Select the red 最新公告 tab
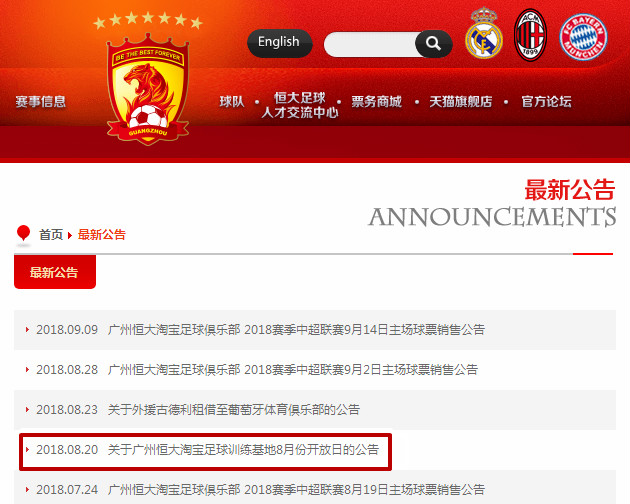Viewport: 630px width, 504px height. click(x=55, y=272)
